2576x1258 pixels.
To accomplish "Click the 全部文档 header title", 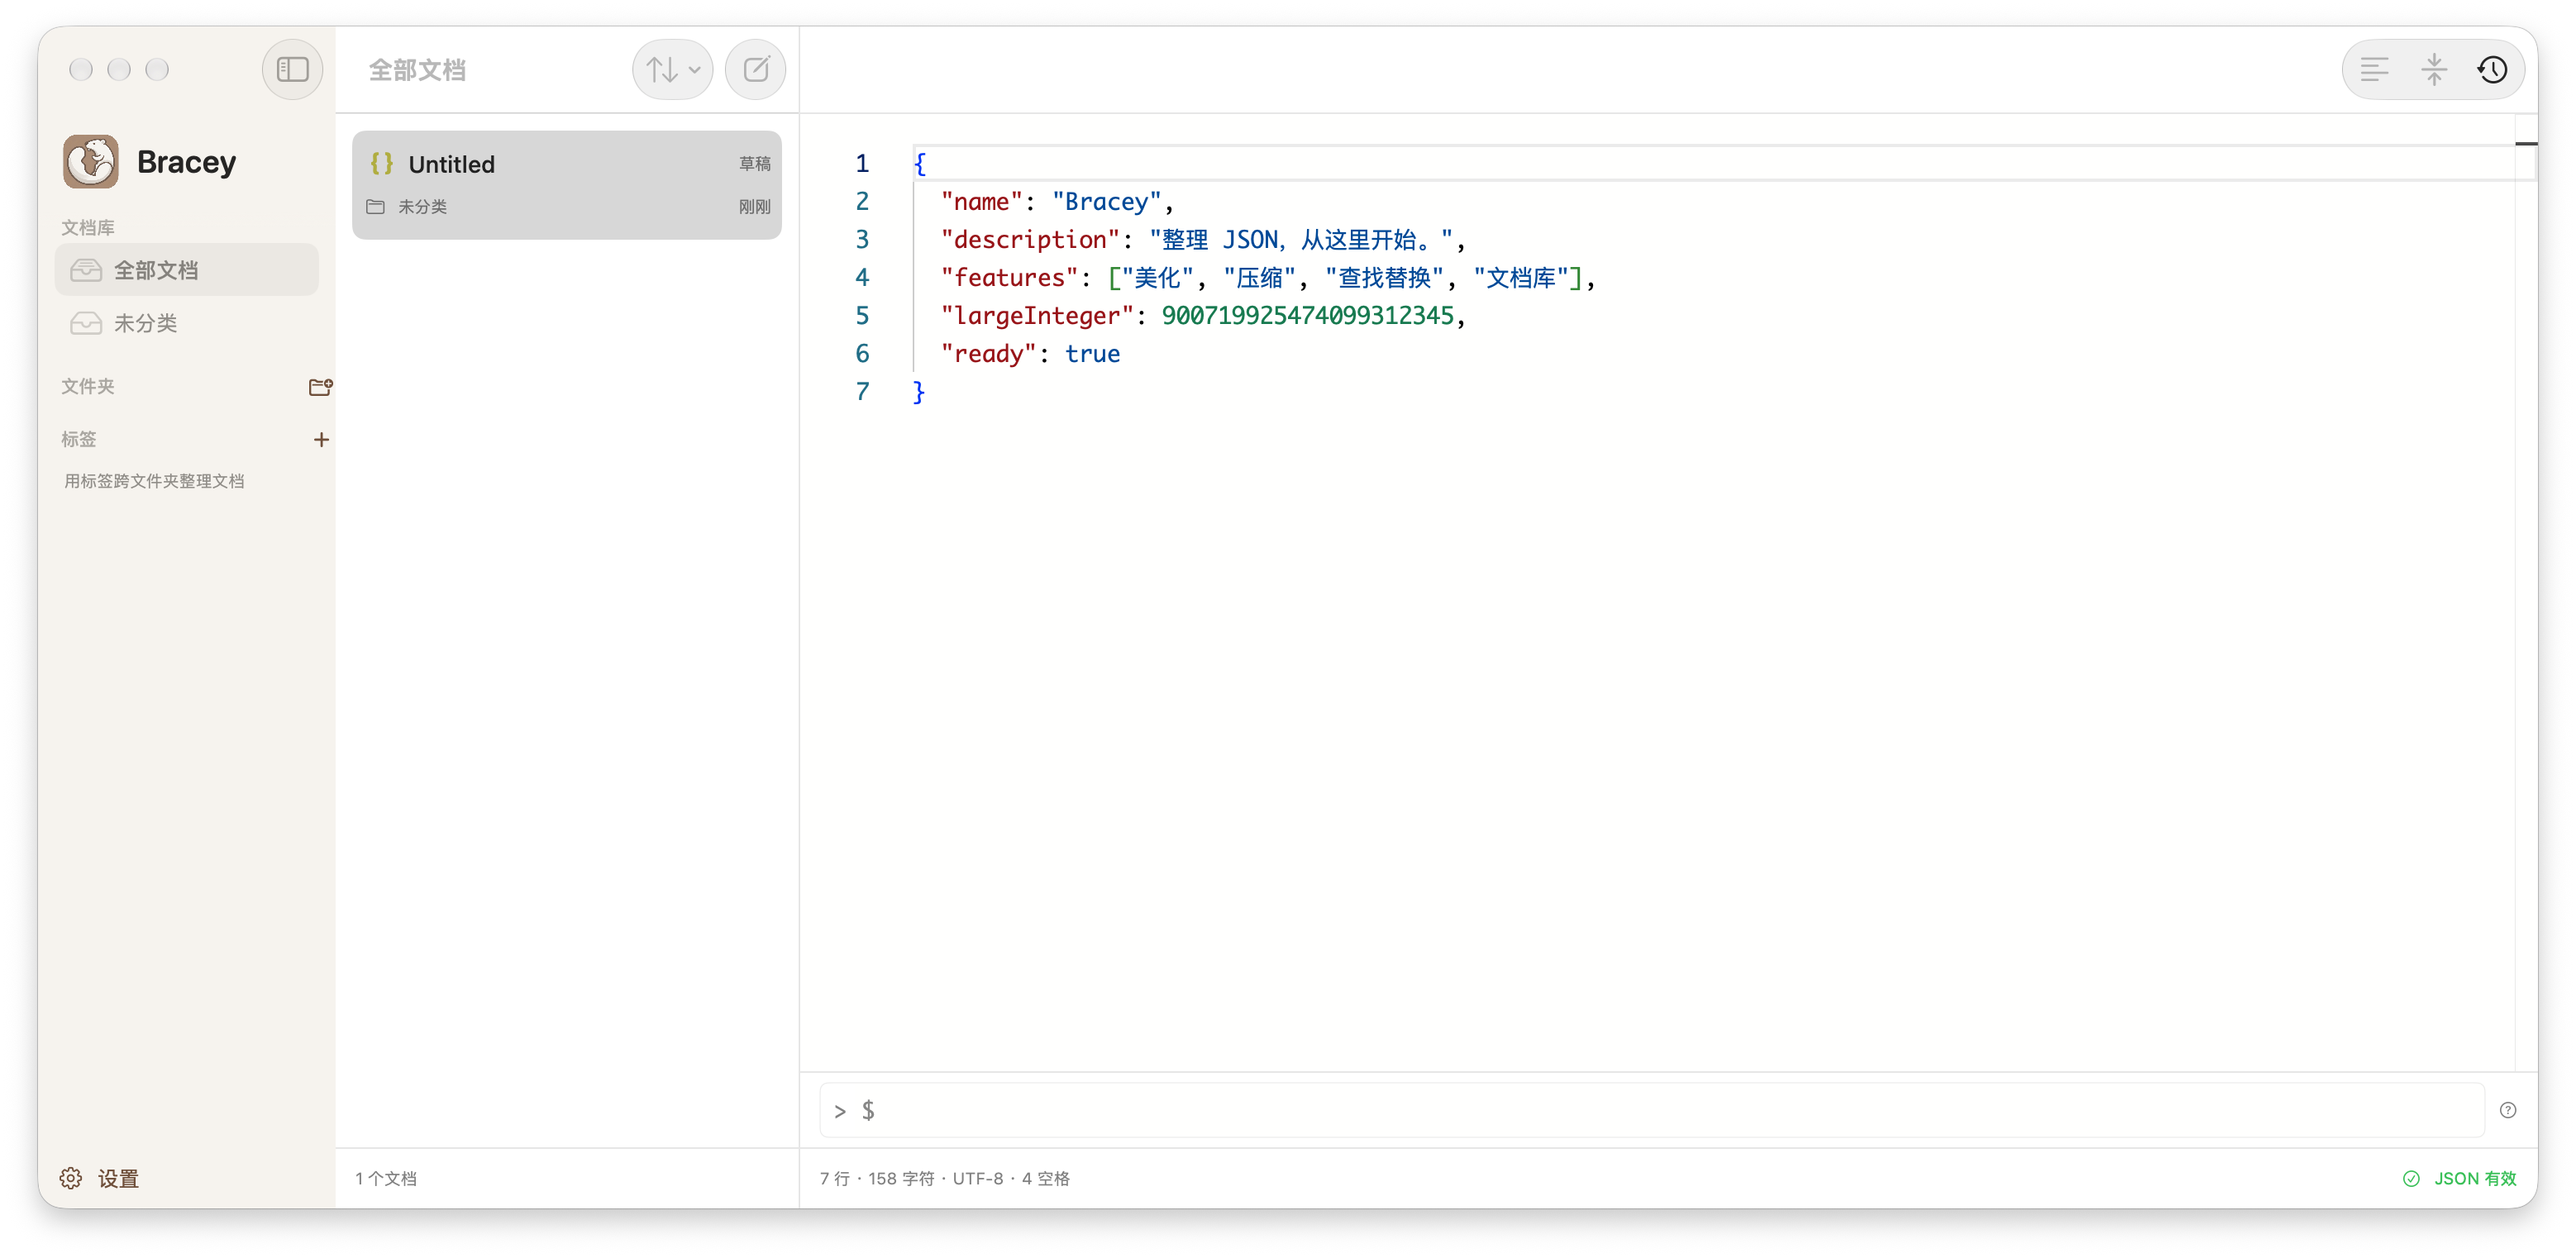I will tap(417, 70).
